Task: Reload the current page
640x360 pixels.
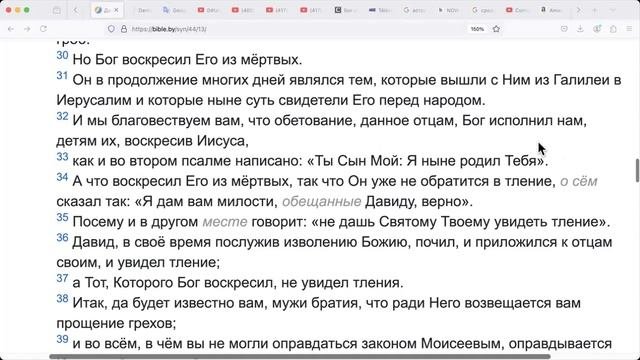Action: [x=43, y=29]
